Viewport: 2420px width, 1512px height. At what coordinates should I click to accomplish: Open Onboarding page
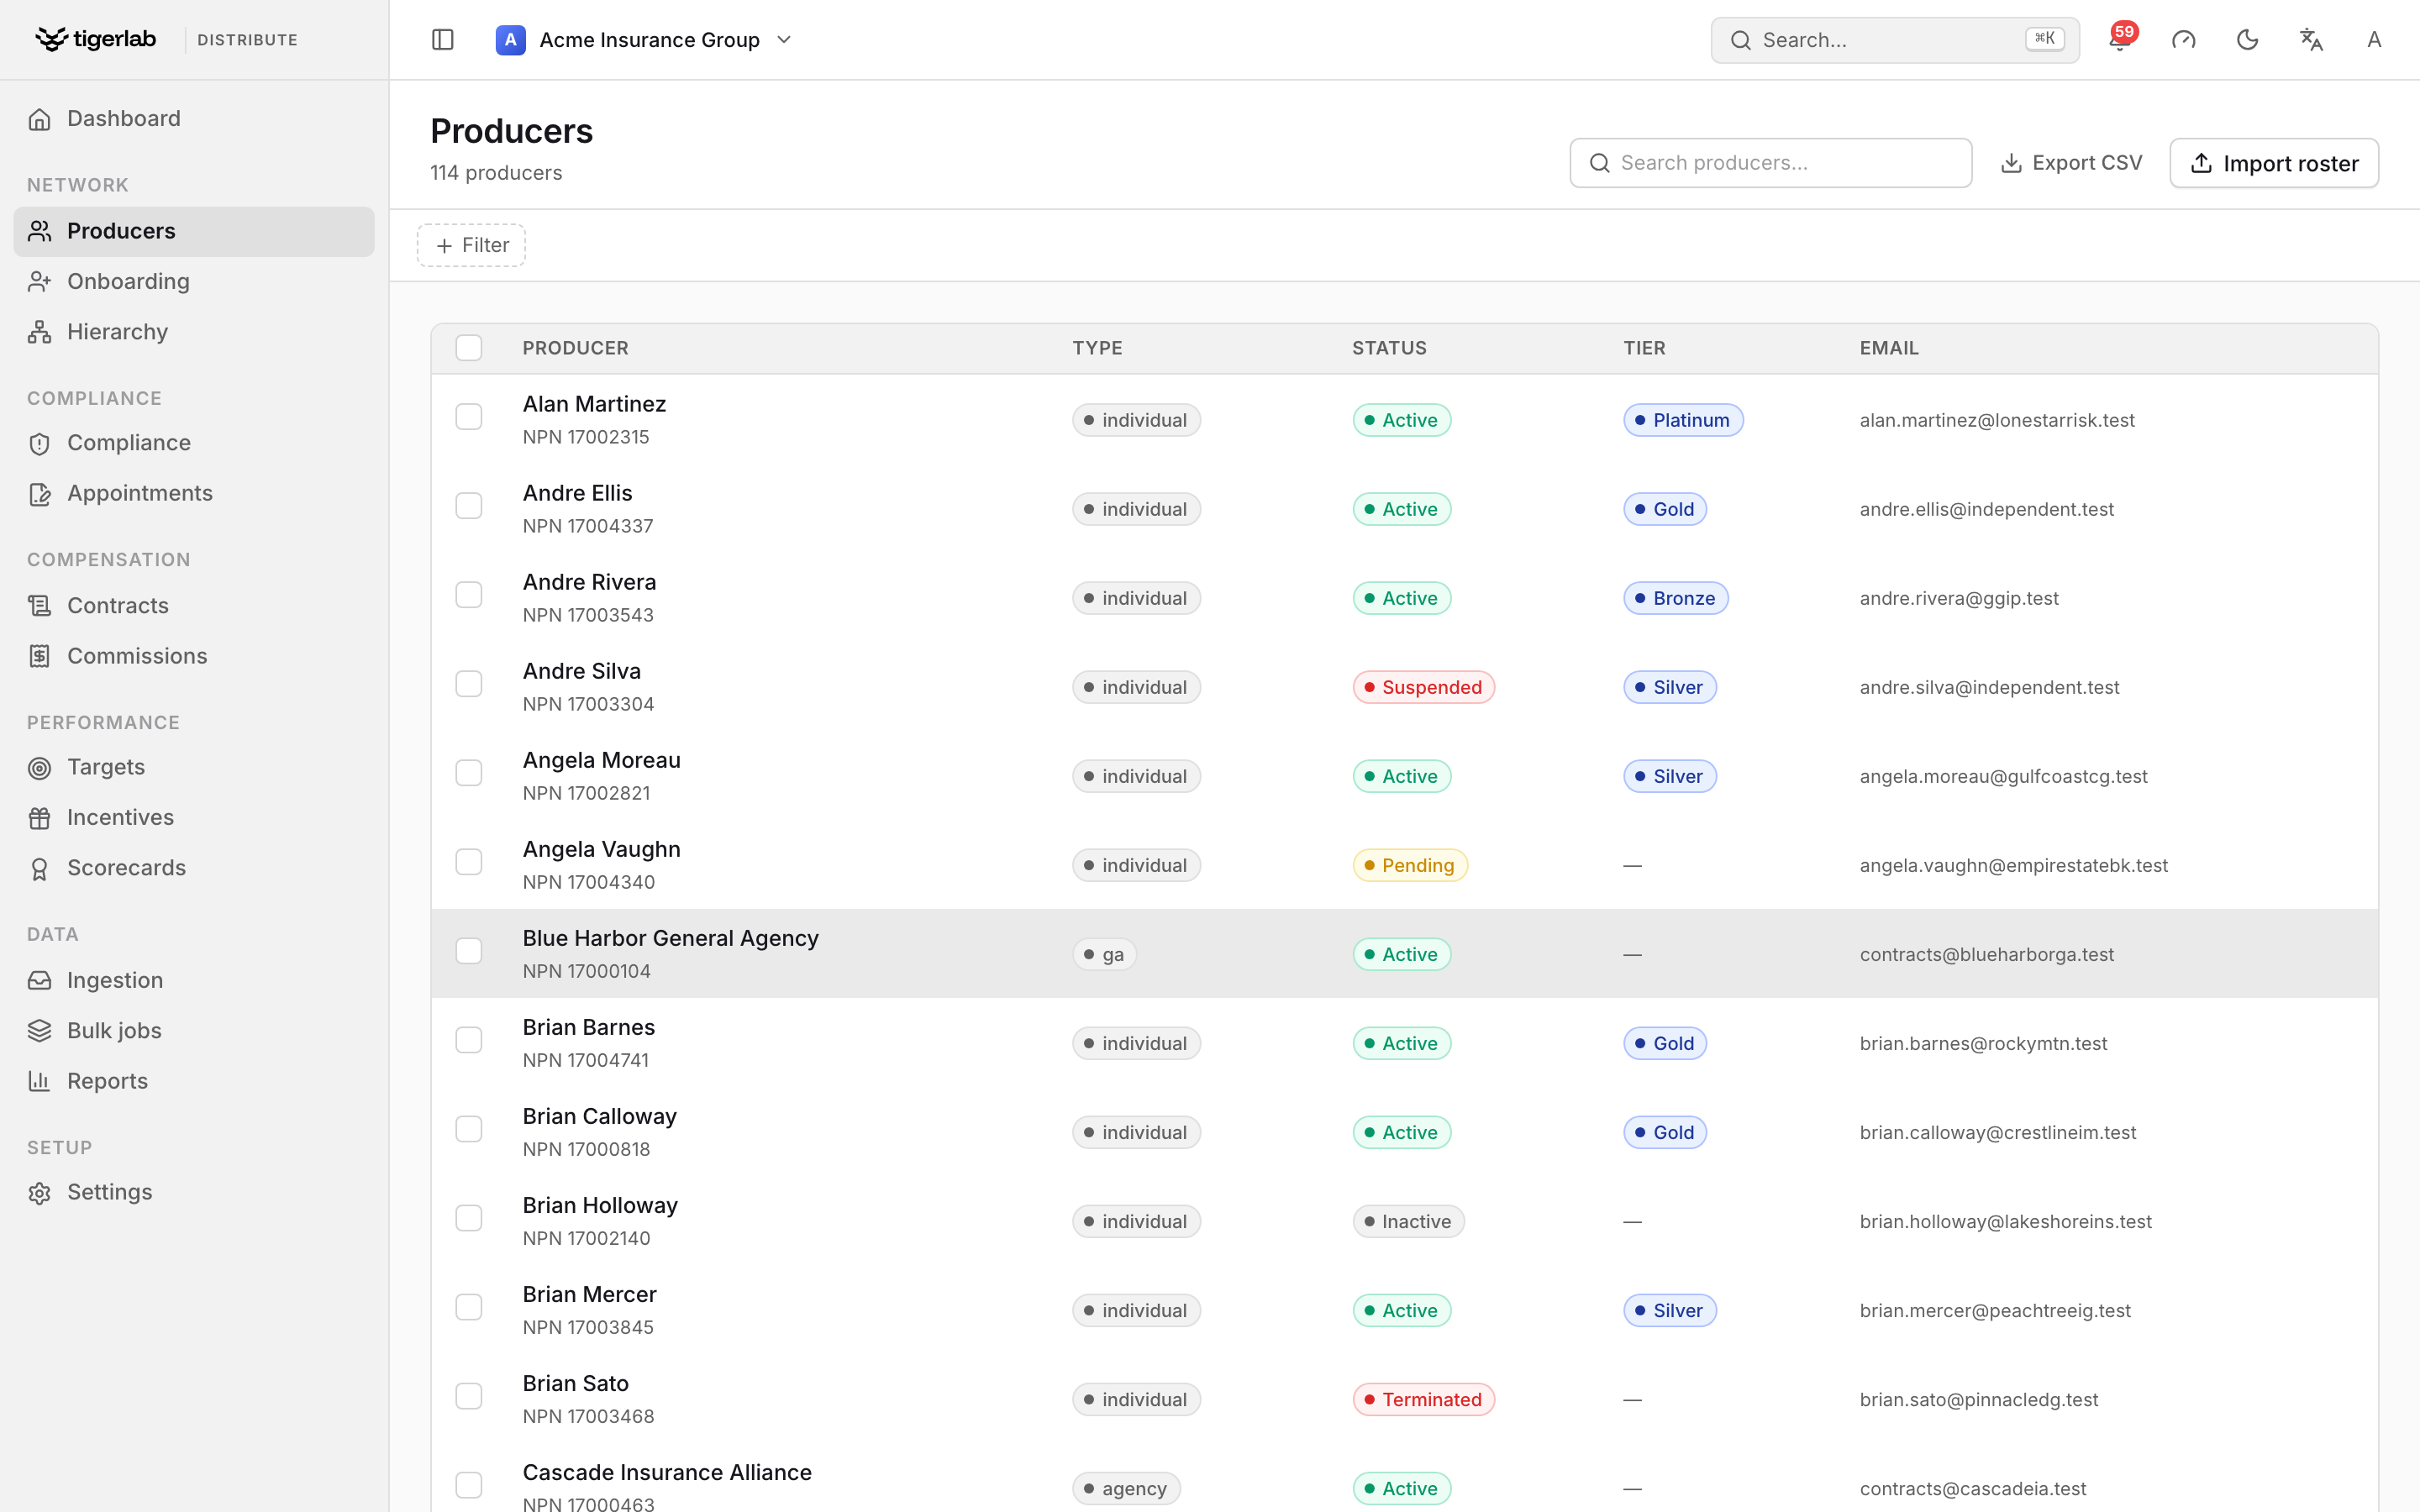[194, 282]
